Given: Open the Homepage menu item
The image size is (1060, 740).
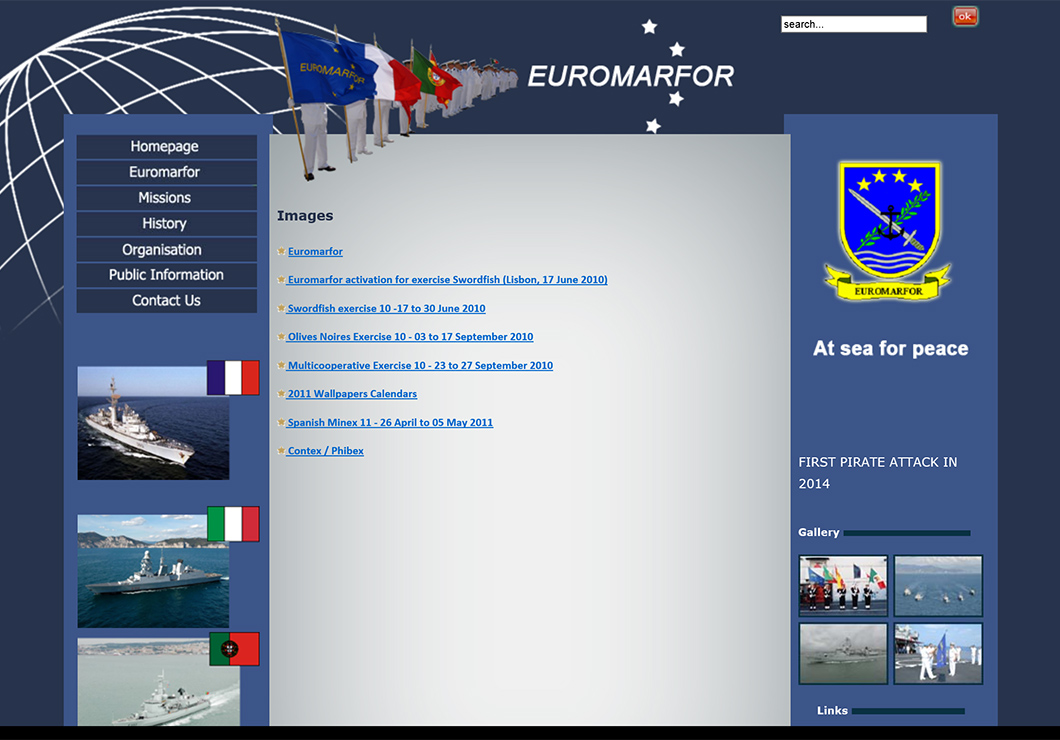Looking at the screenshot, I should (166, 147).
